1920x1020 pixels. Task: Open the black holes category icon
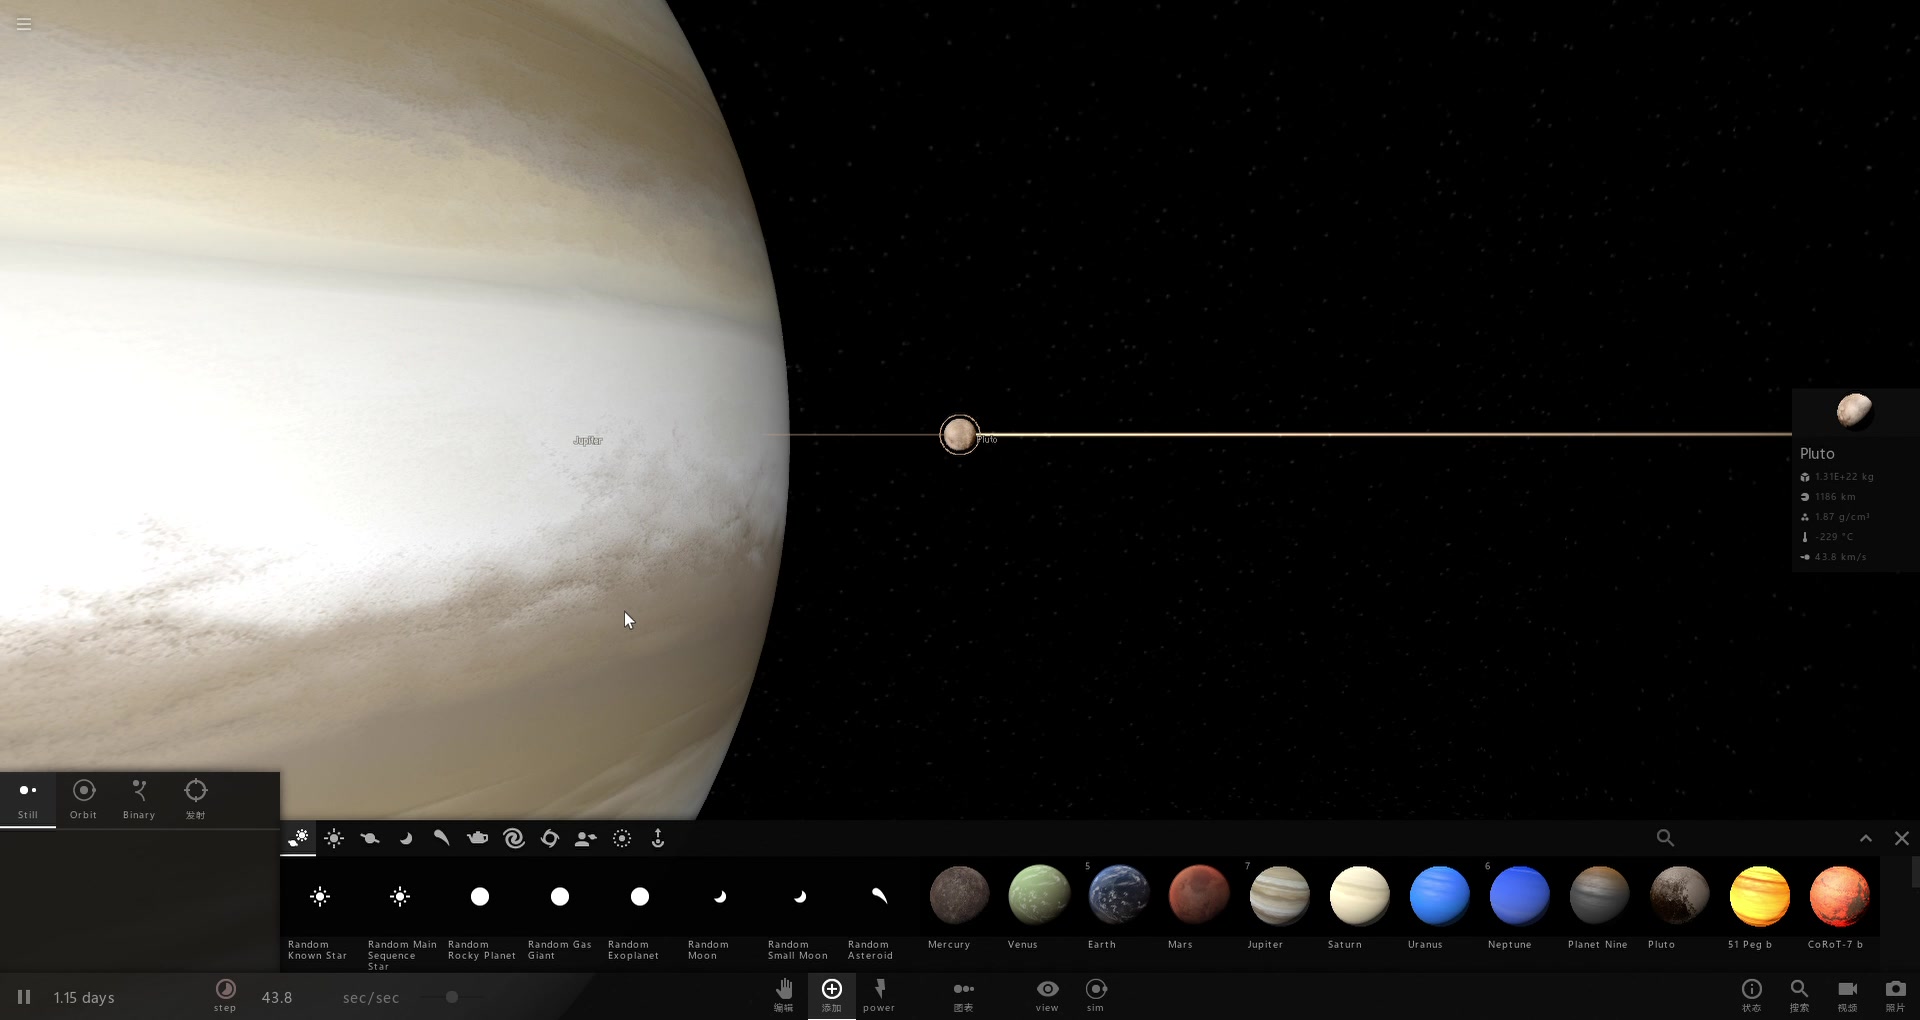point(550,838)
